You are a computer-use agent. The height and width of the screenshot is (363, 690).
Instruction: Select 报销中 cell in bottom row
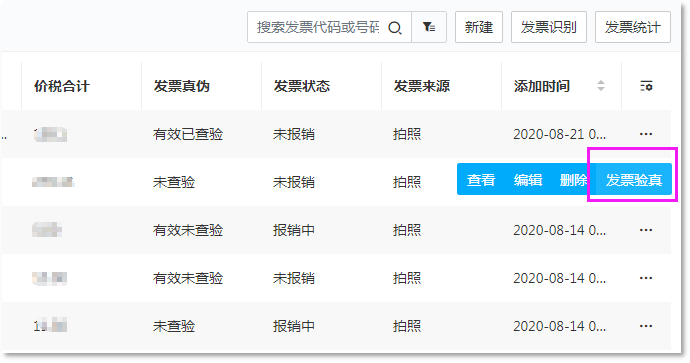point(294,326)
